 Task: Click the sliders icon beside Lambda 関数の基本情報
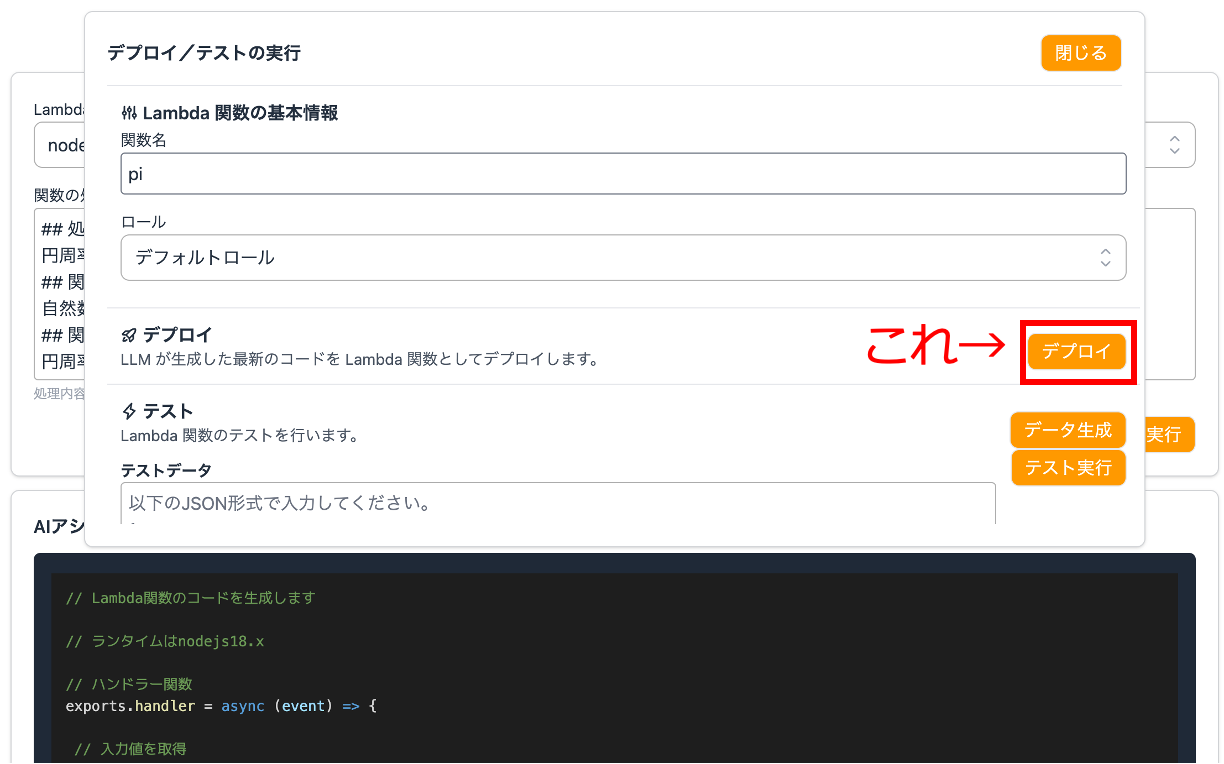pos(129,113)
